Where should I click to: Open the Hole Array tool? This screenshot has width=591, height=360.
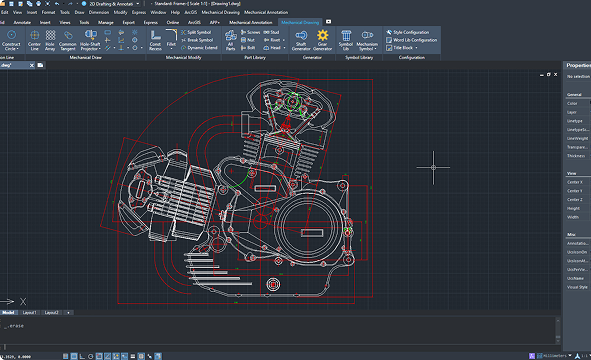(x=50, y=40)
